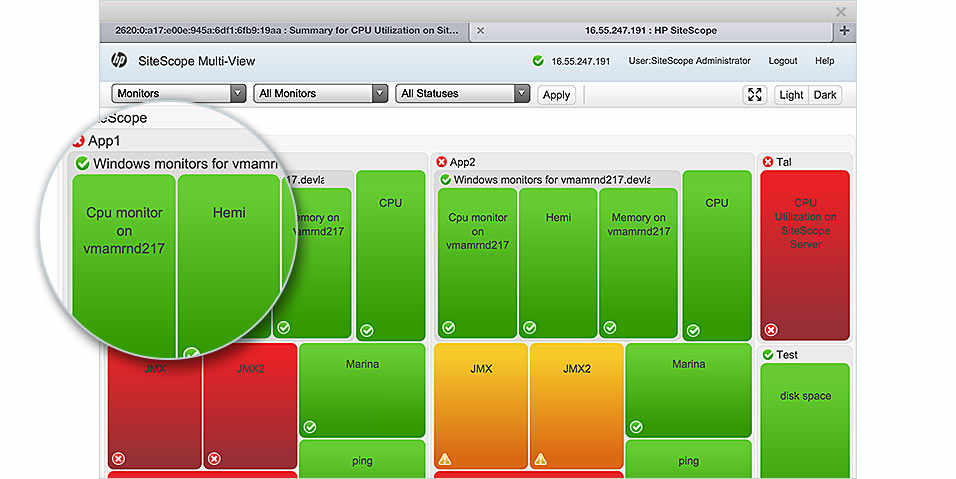Open the All Statuses dropdown
This screenshot has height=479, width=956.
coord(463,93)
